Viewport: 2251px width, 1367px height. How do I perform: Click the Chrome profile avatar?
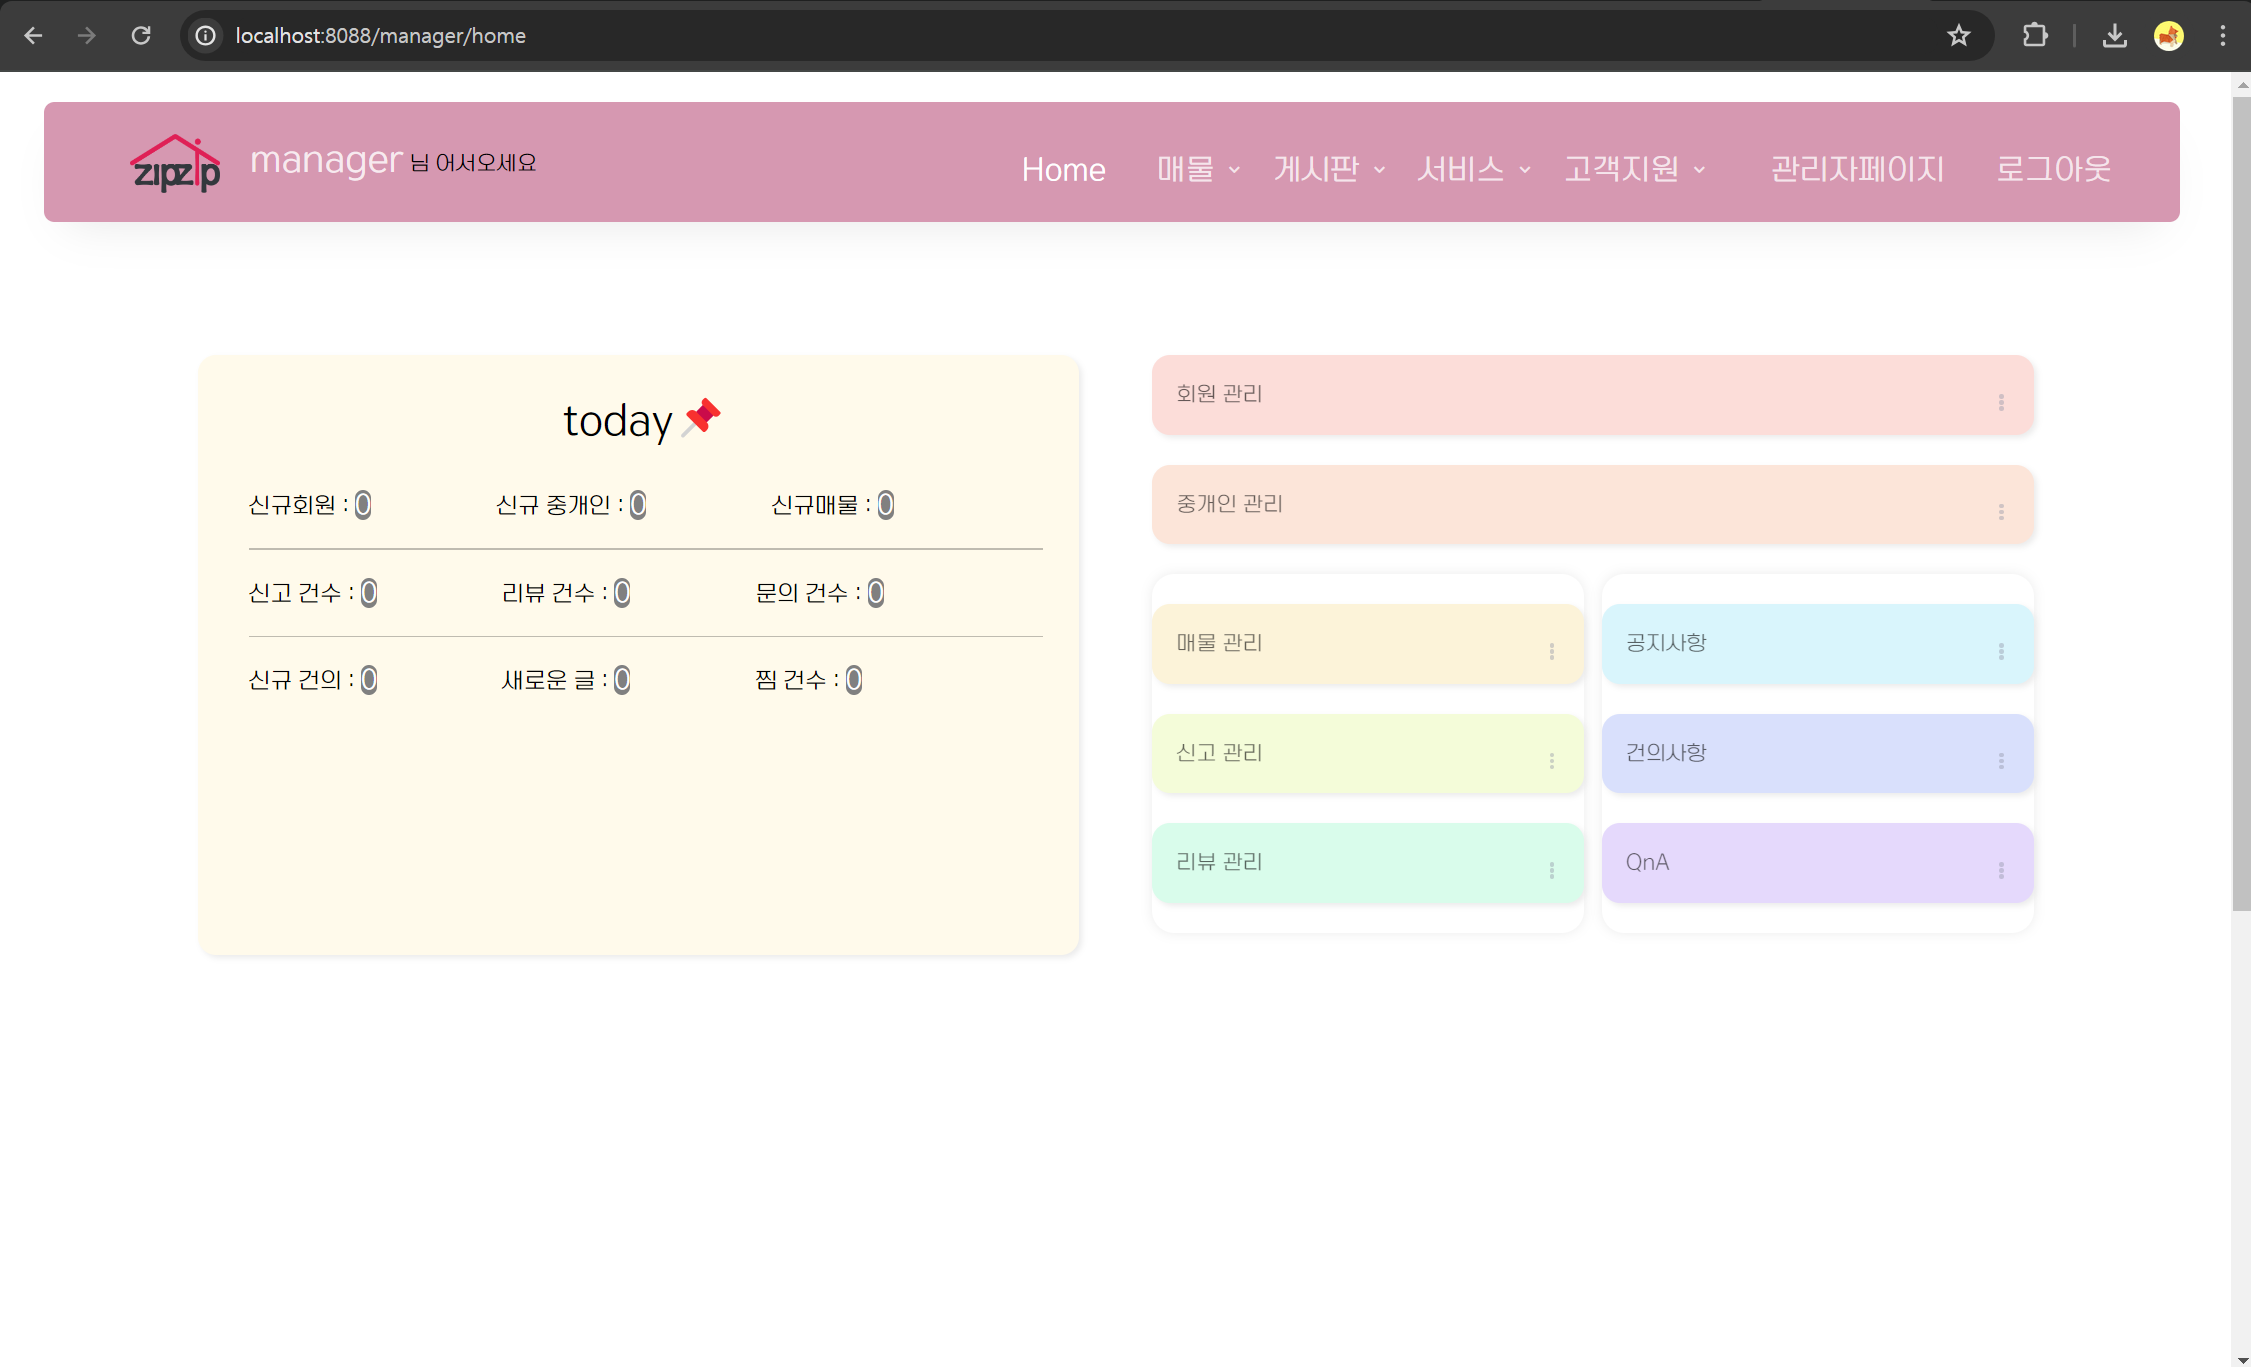pos(2168,36)
